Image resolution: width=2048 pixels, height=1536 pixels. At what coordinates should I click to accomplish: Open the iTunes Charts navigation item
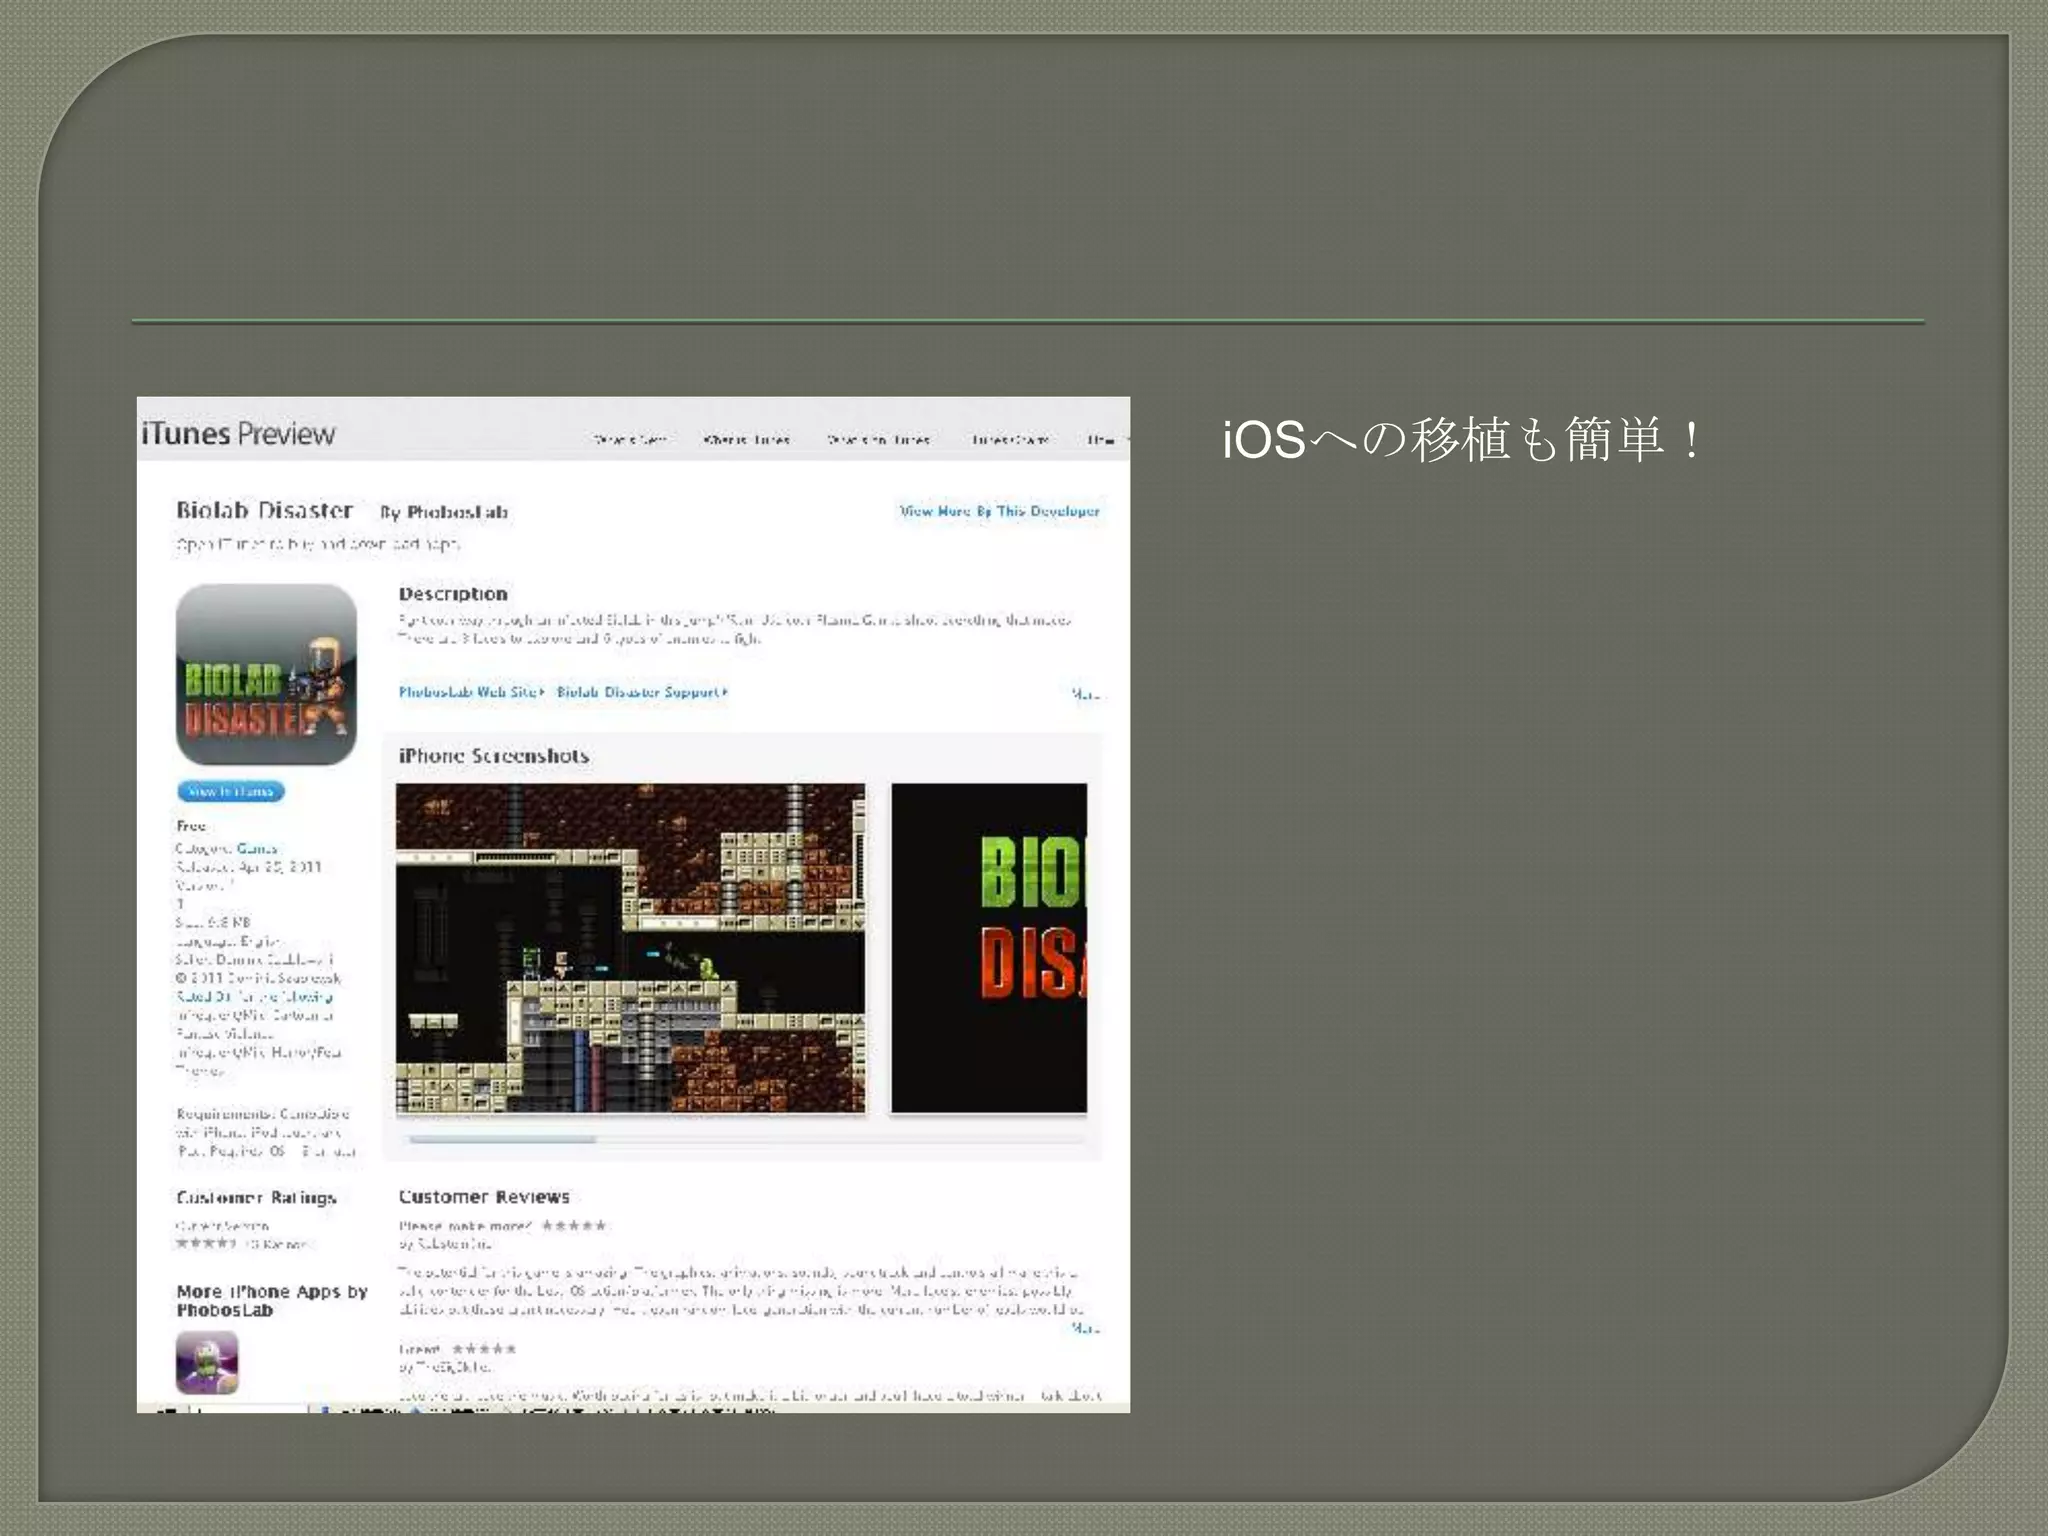1011,439
